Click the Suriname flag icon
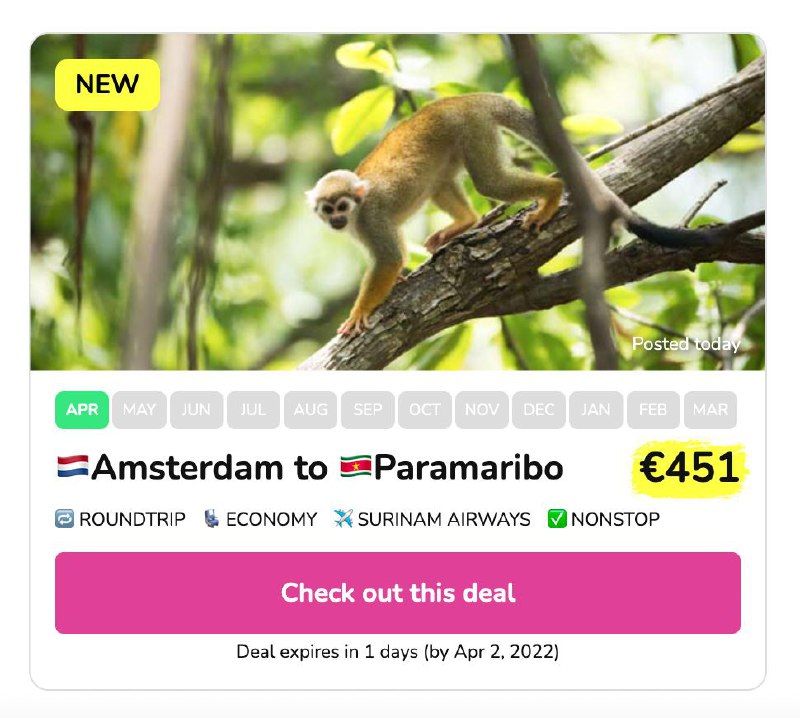800x718 pixels. 355,466
